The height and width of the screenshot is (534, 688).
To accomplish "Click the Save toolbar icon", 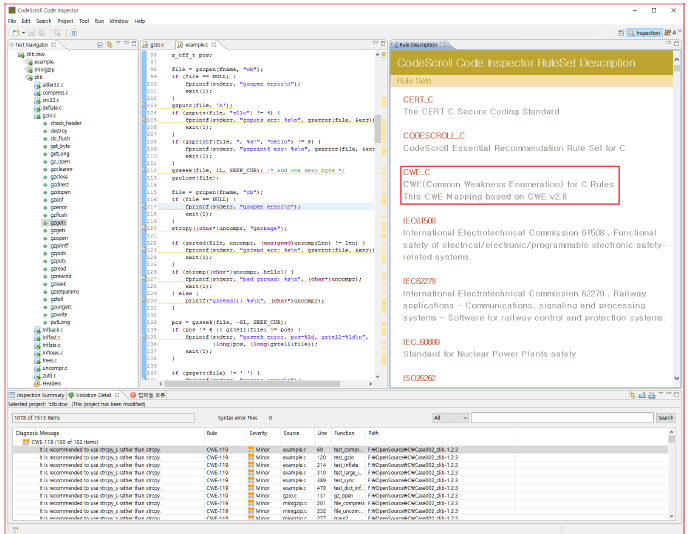I will click(x=32, y=33).
